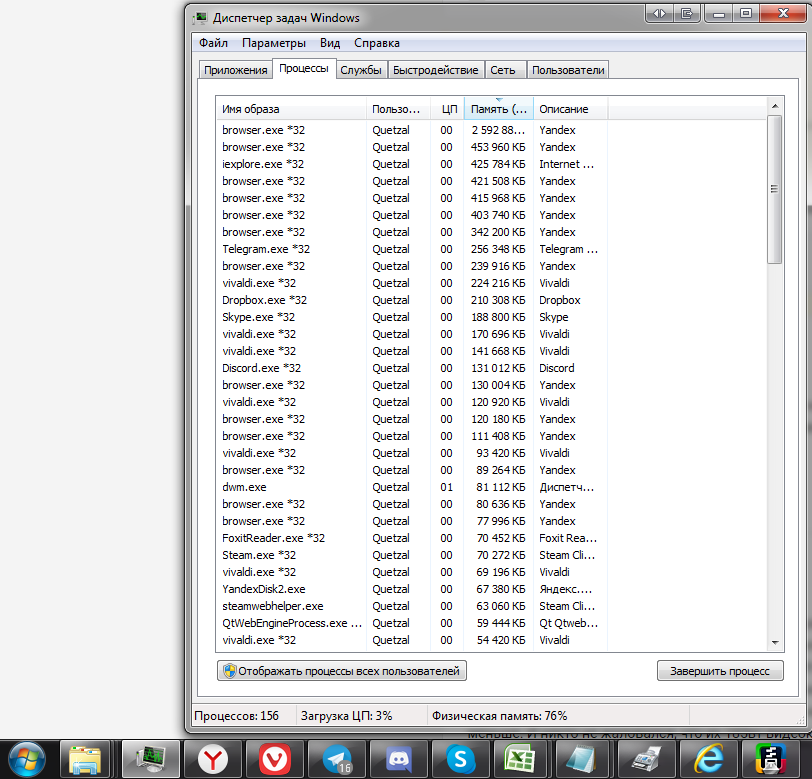Open Discord from the taskbar
Screen dimensions: 812x779
click(399, 759)
